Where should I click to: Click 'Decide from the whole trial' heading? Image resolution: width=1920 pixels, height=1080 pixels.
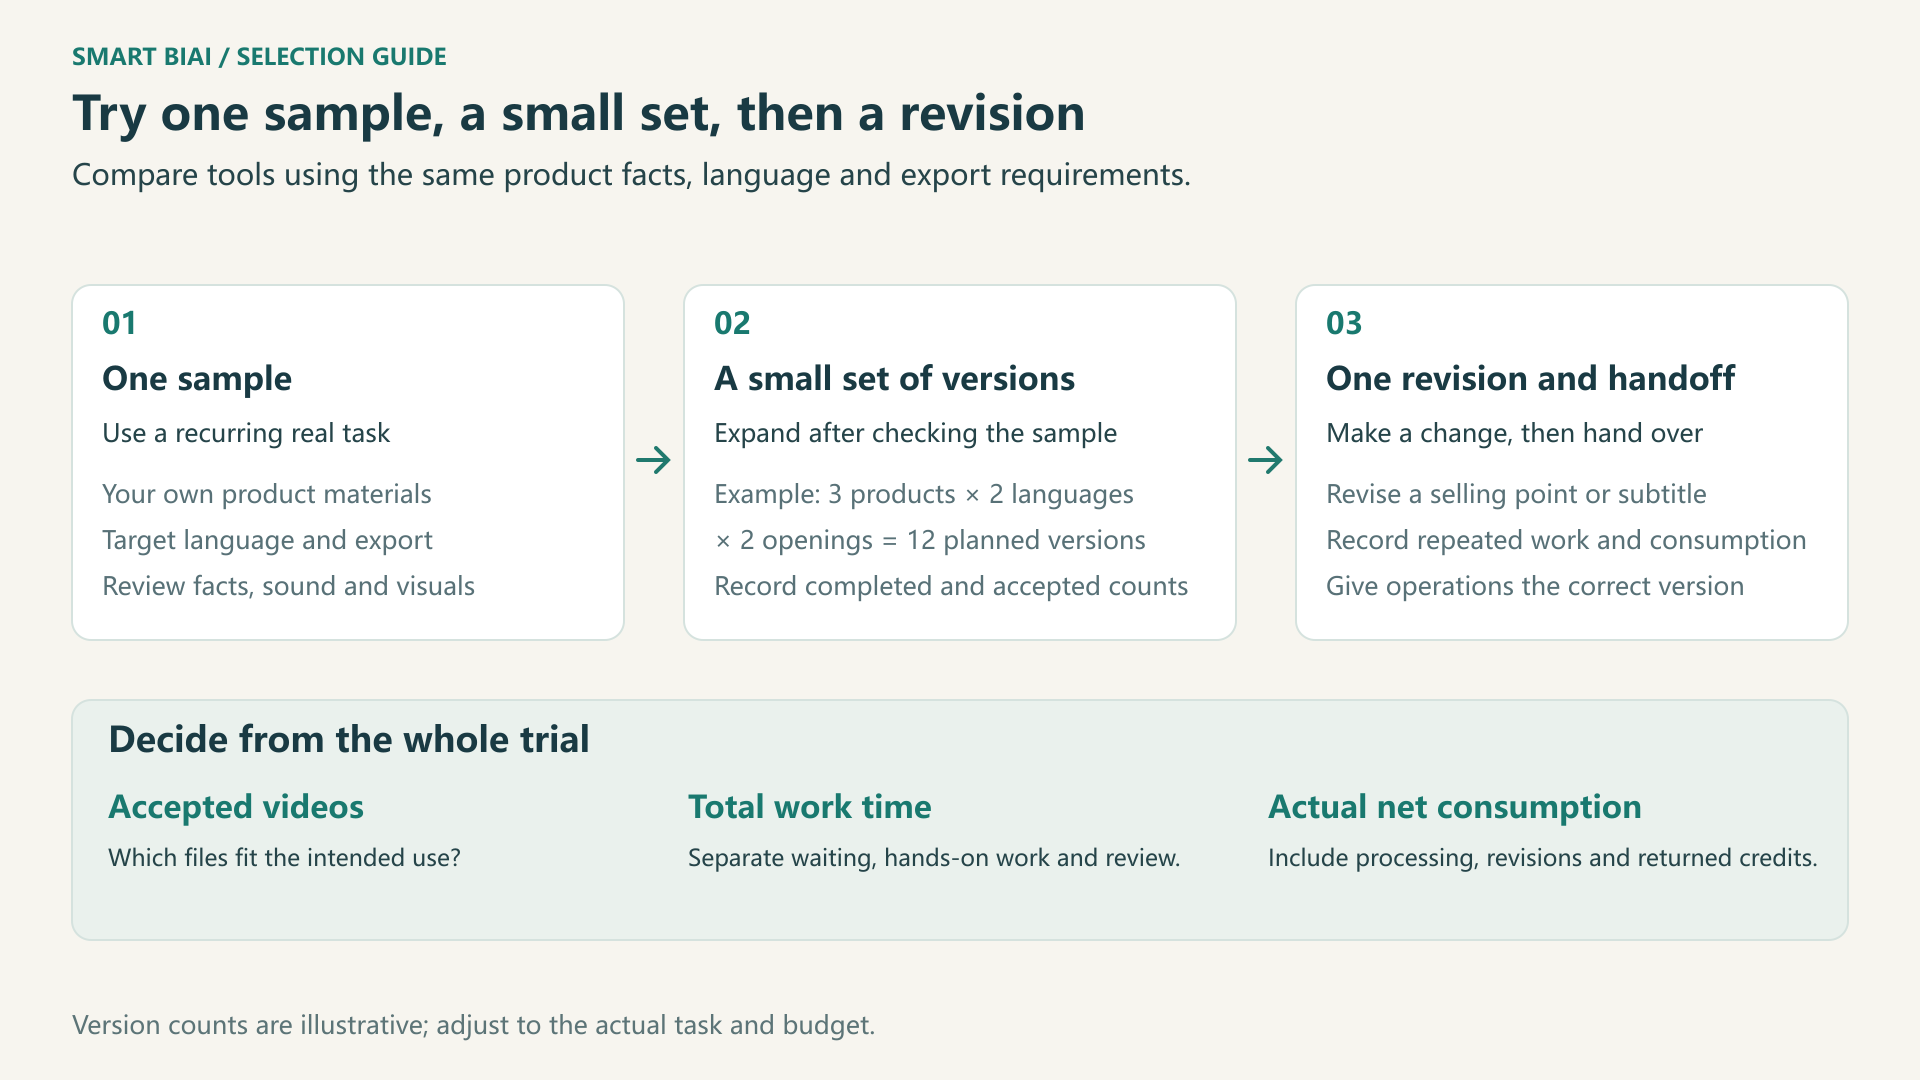point(349,740)
